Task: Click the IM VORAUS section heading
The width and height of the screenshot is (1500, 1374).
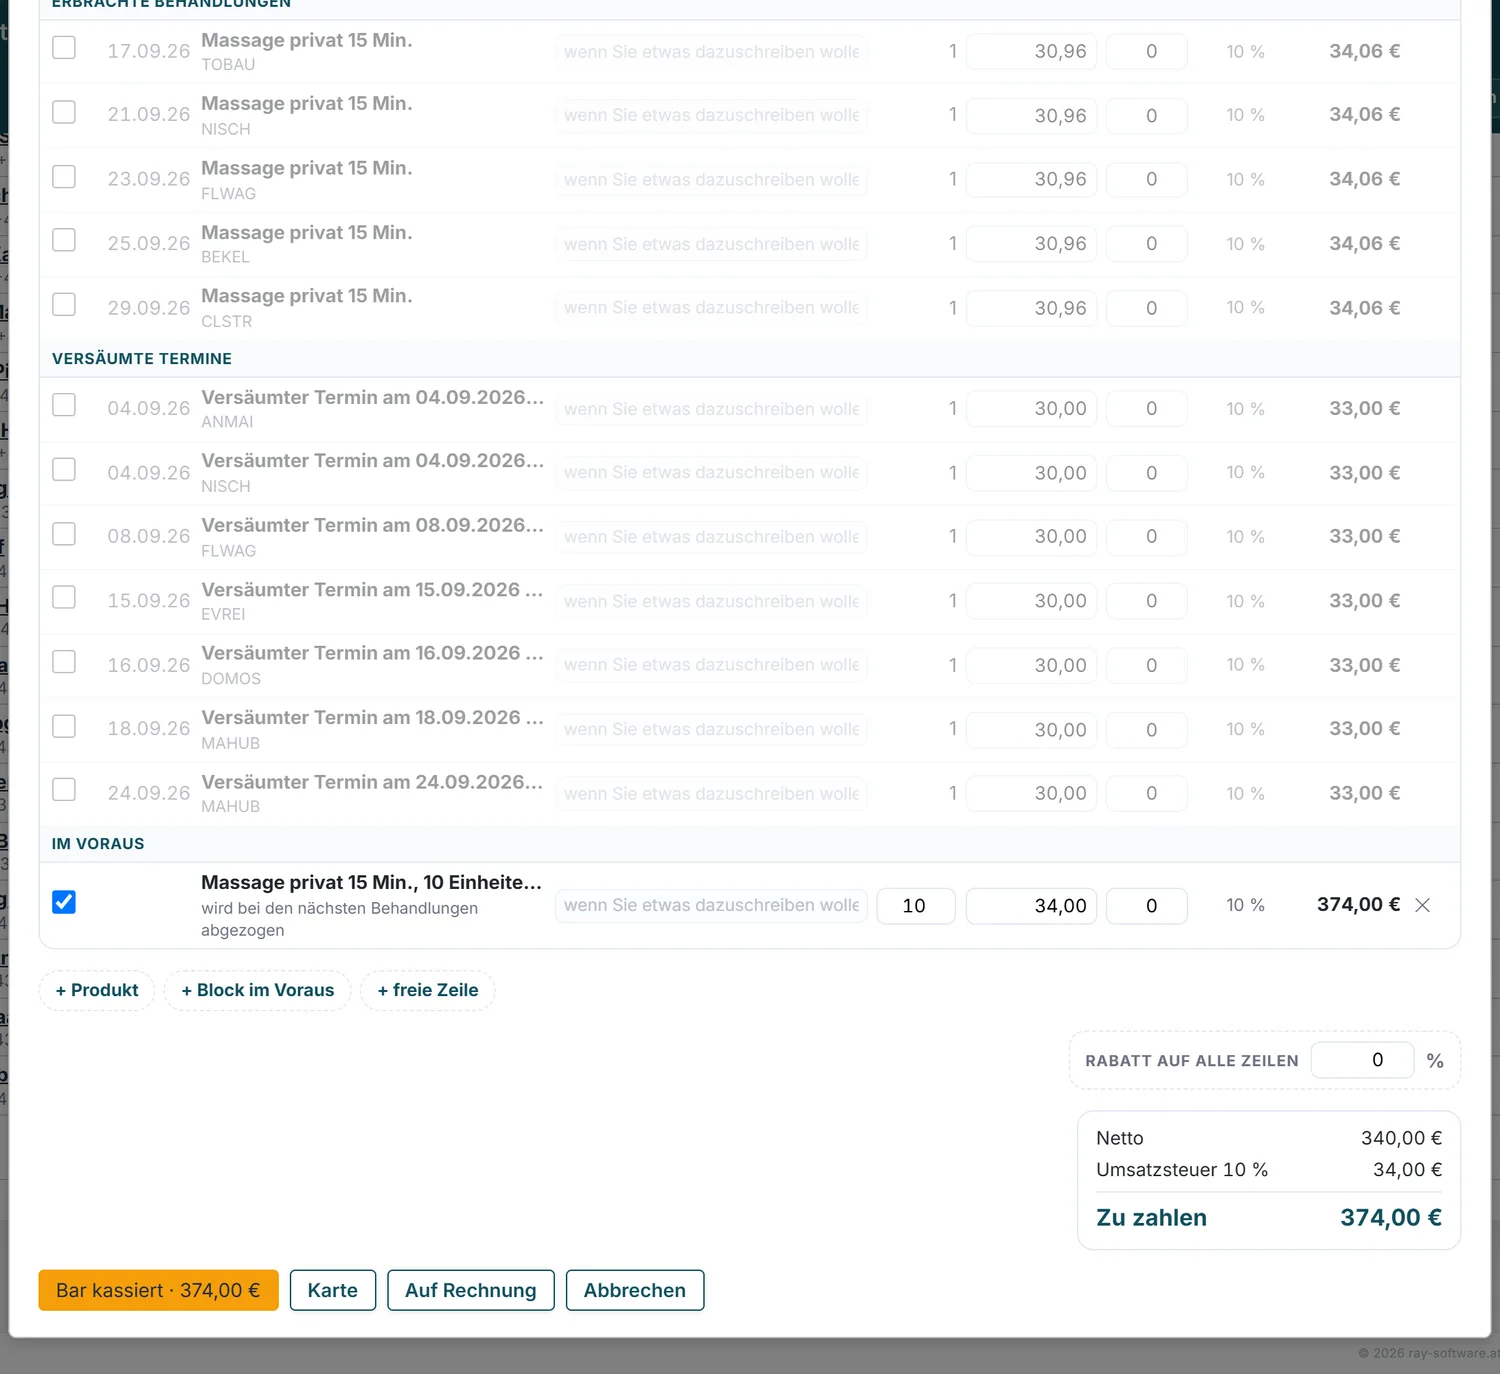Action: [x=98, y=844]
